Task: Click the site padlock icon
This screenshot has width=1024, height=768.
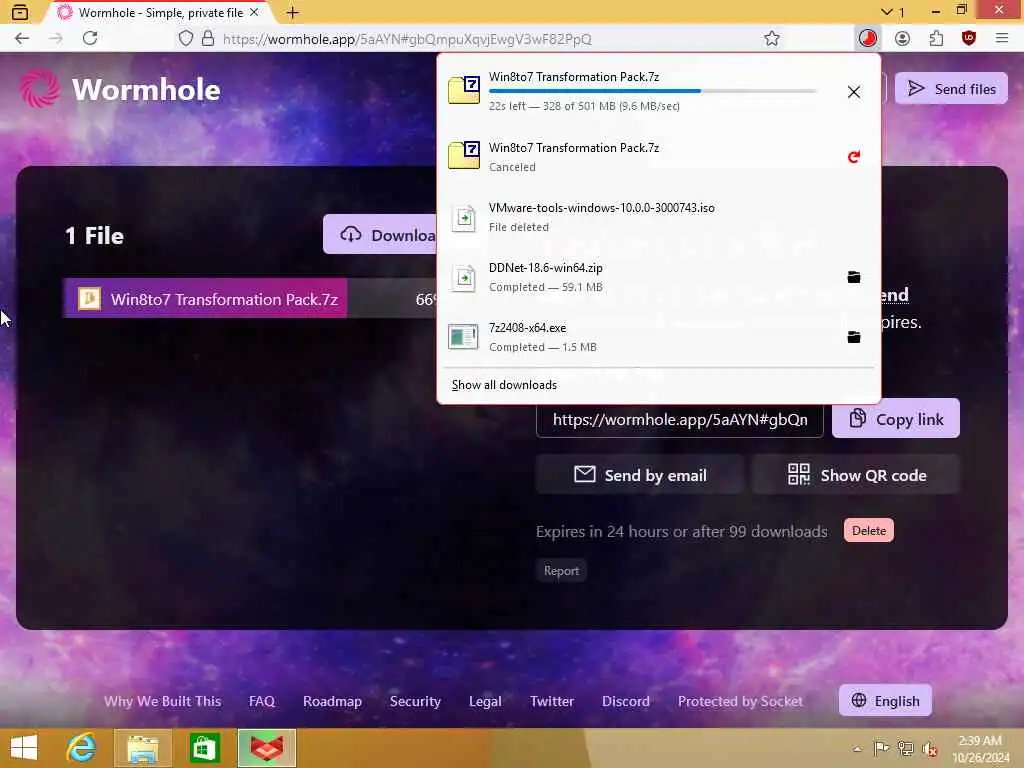Action: (208, 39)
